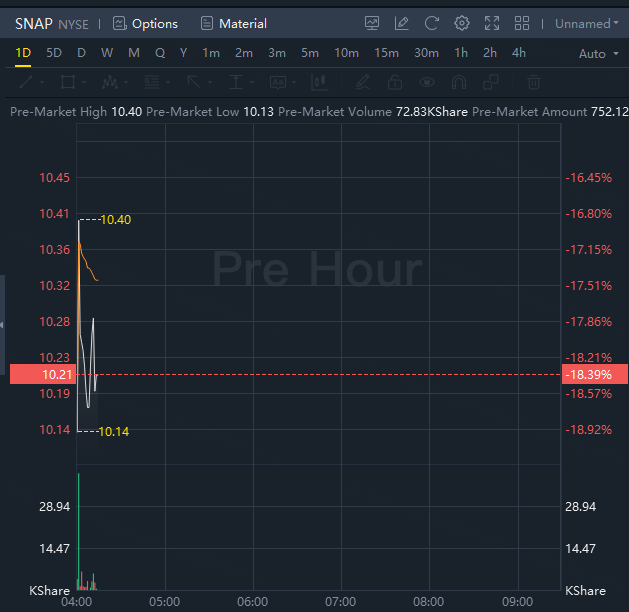Open the Material button

[234, 23]
